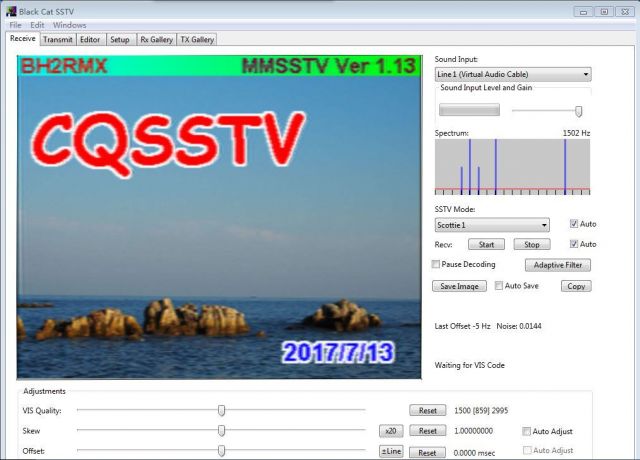The image size is (640, 460).
Task: Open the Edit menu
Action: [x=37, y=25]
